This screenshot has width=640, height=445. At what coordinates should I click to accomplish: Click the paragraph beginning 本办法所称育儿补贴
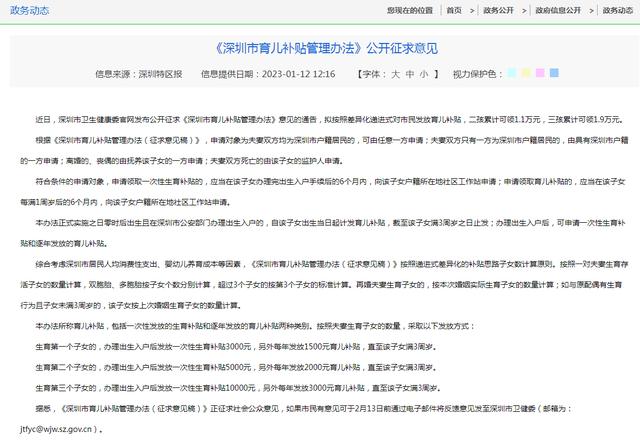coord(255,326)
